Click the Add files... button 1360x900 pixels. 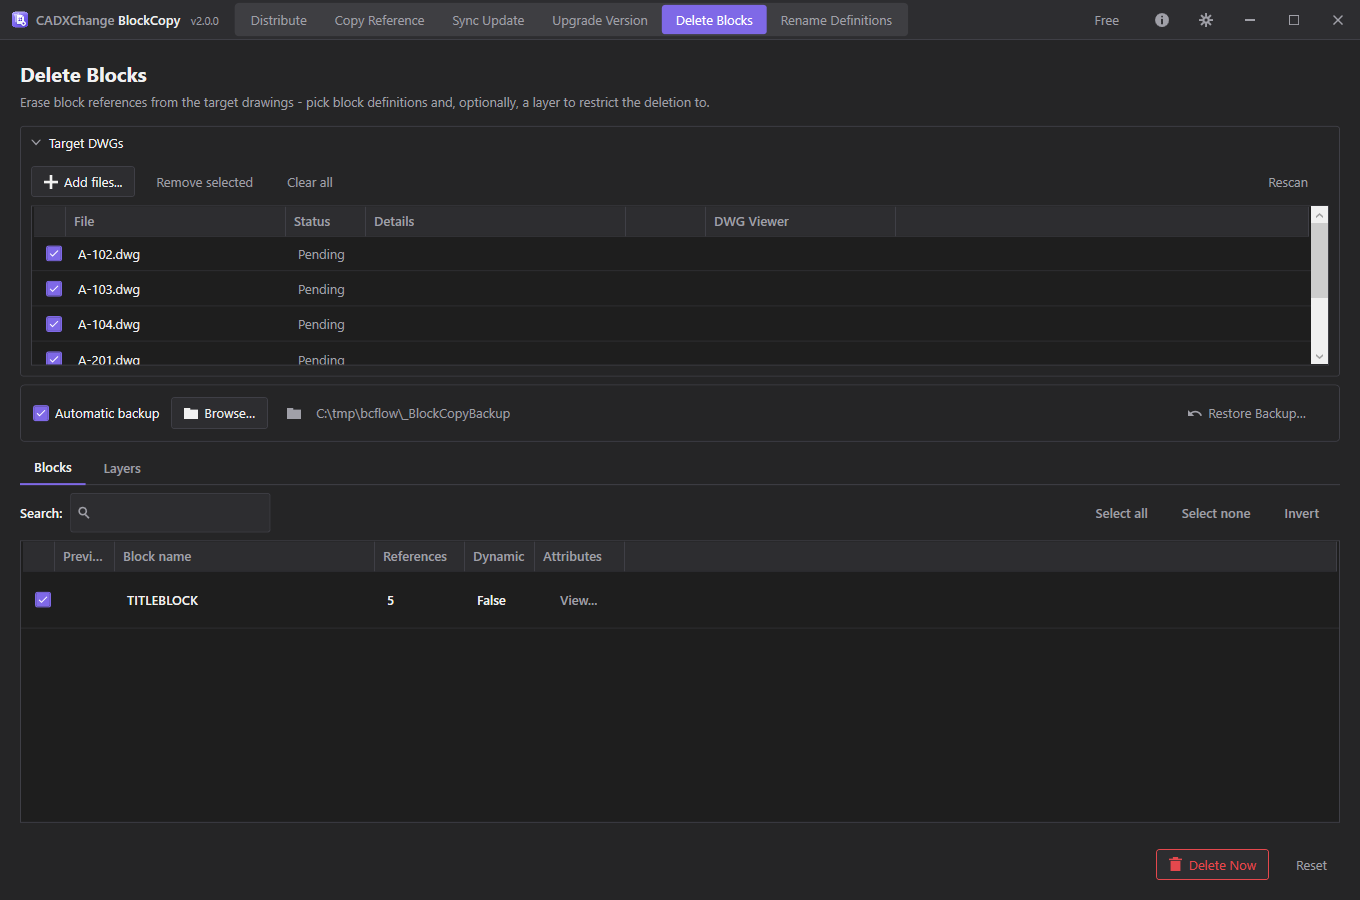(83, 182)
